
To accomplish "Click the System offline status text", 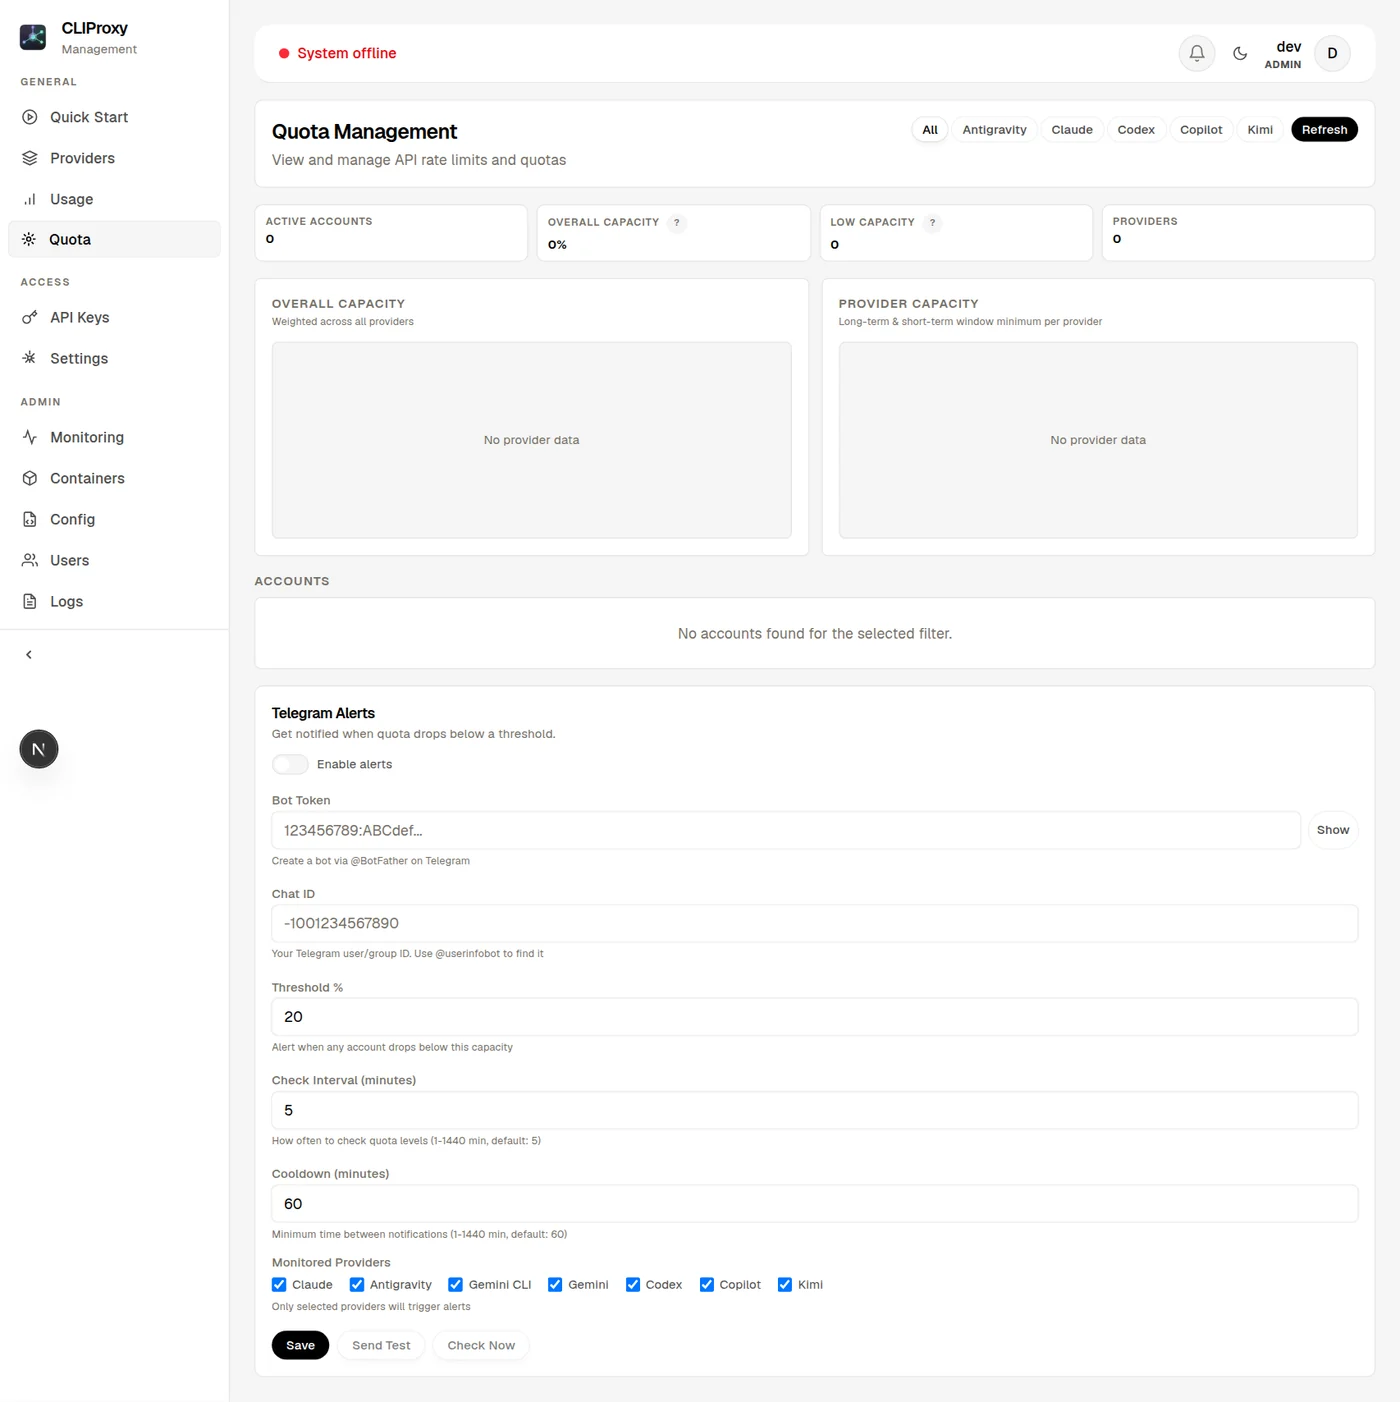I will click(346, 53).
